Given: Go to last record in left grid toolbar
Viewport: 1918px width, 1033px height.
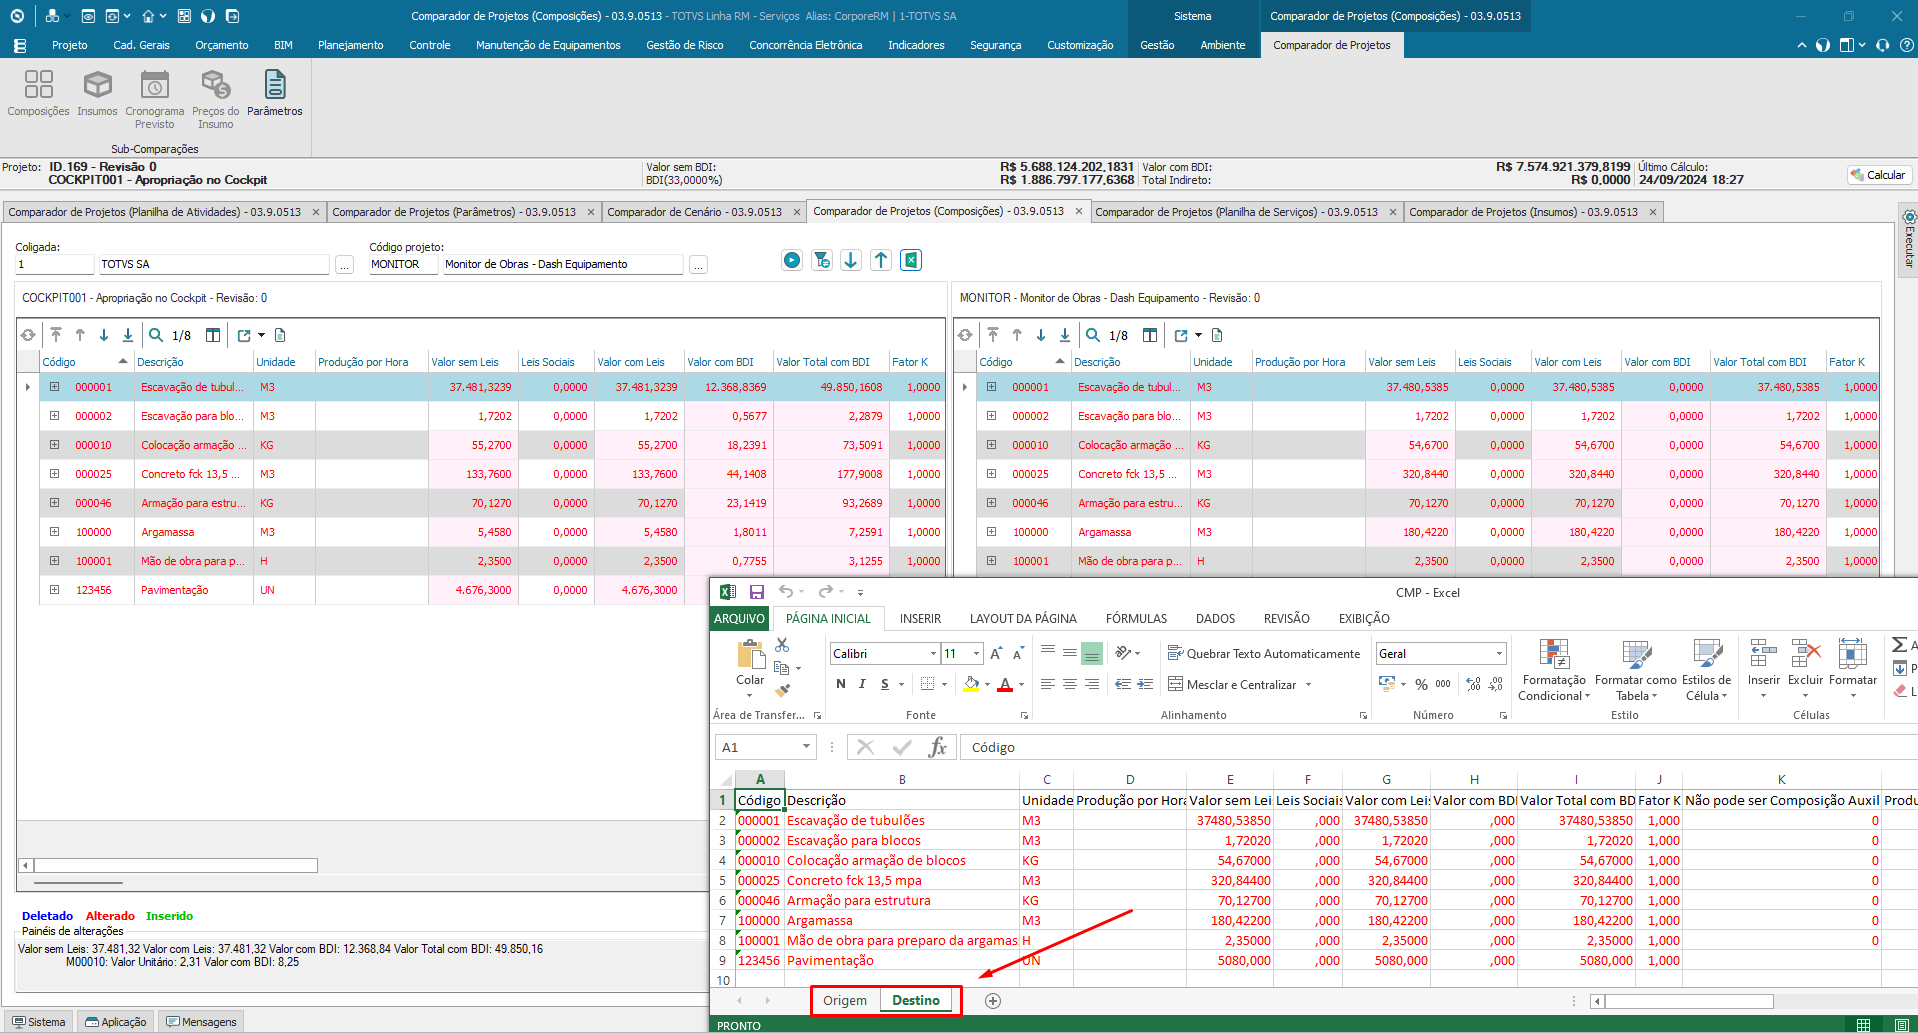Looking at the screenshot, I should pos(128,335).
